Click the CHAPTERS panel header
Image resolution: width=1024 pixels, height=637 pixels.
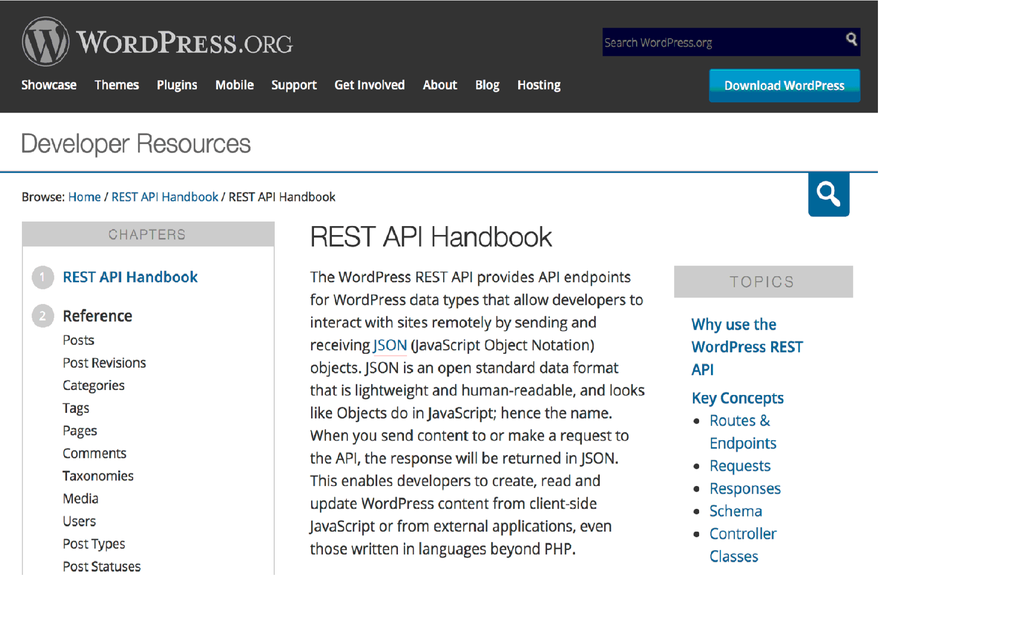[148, 235]
